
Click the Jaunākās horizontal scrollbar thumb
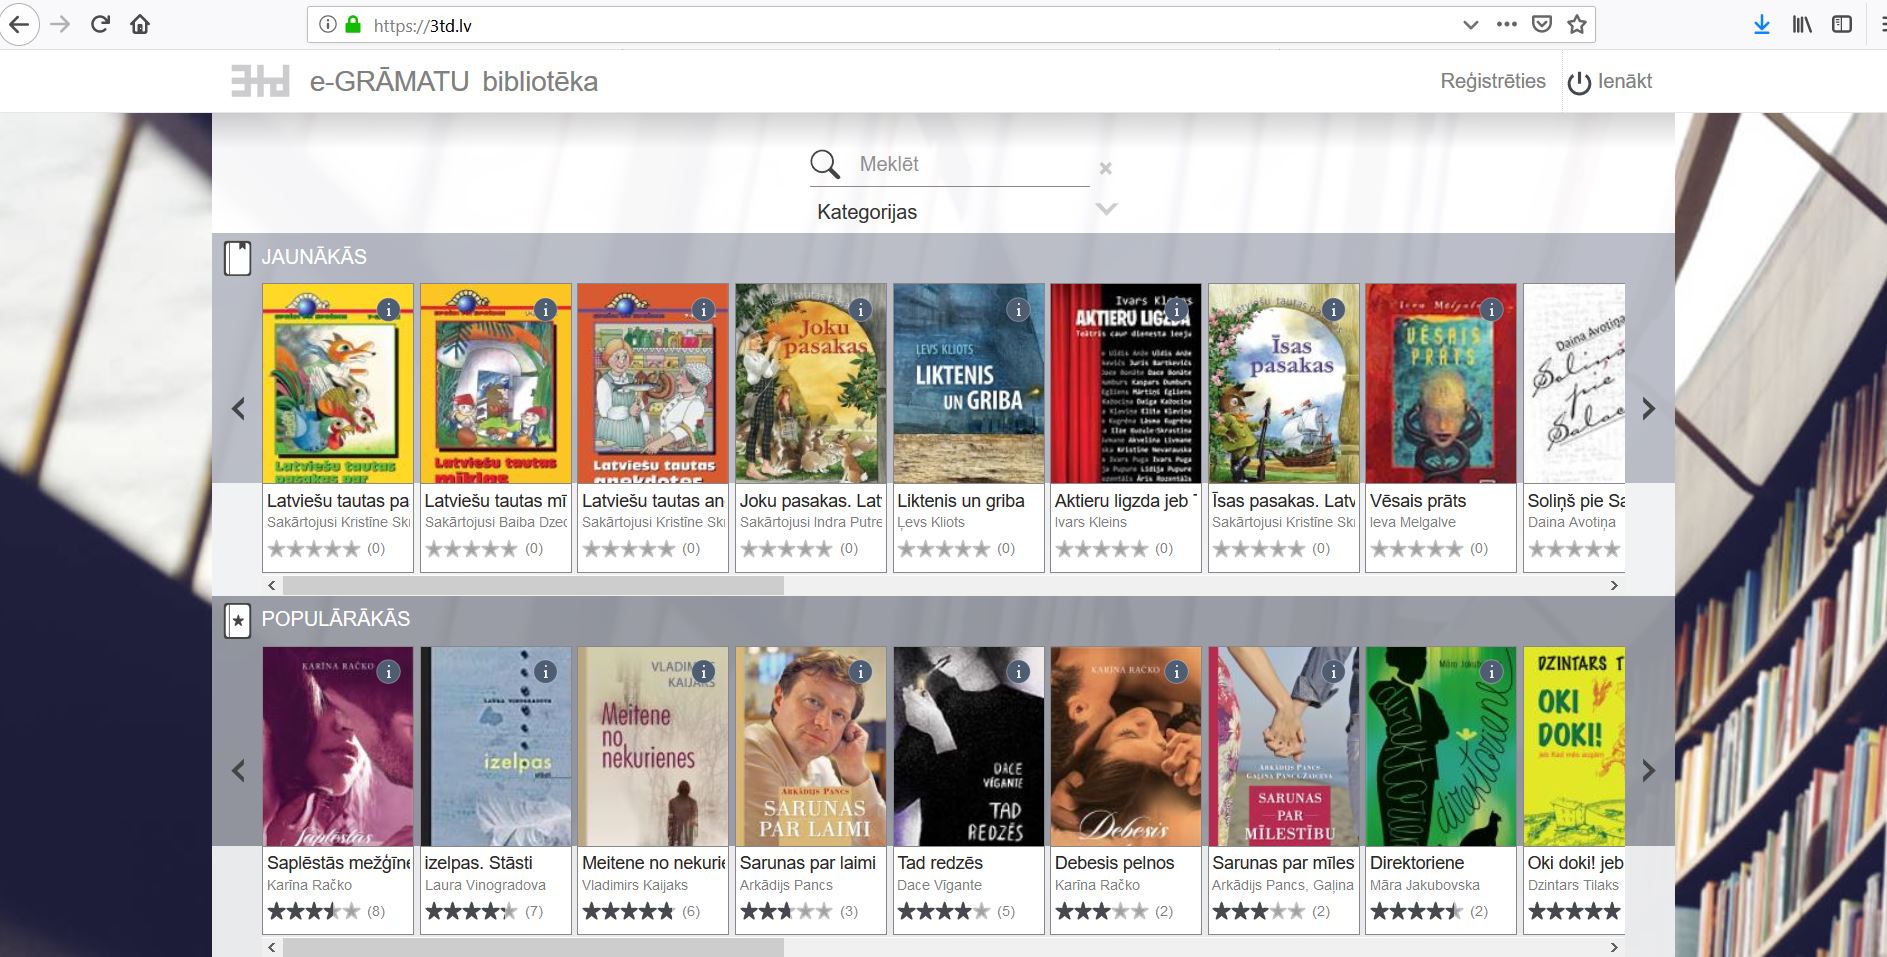click(533, 586)
